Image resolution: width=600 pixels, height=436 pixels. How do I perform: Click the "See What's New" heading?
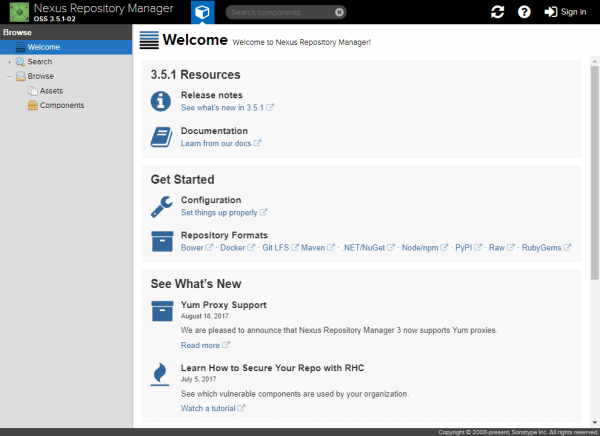coord(196,284)
